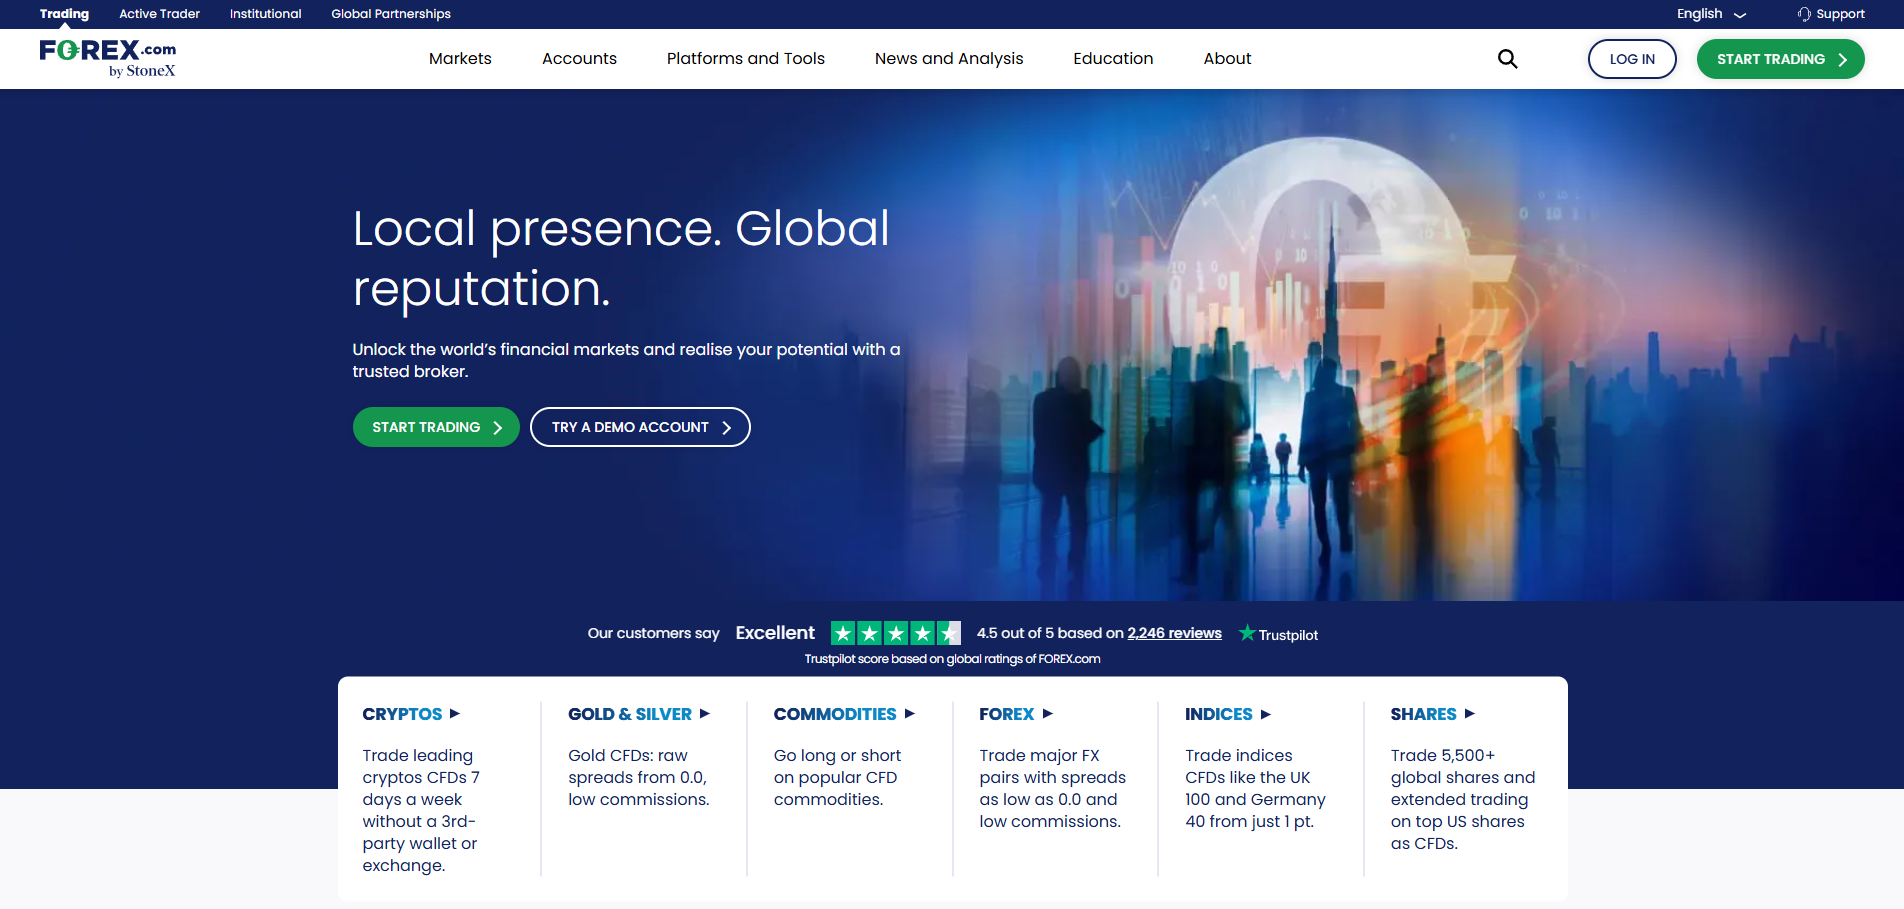Open the FOREX category link
The width and height of the screenshot is (1904, 909).
click(x=1007, y=714)
